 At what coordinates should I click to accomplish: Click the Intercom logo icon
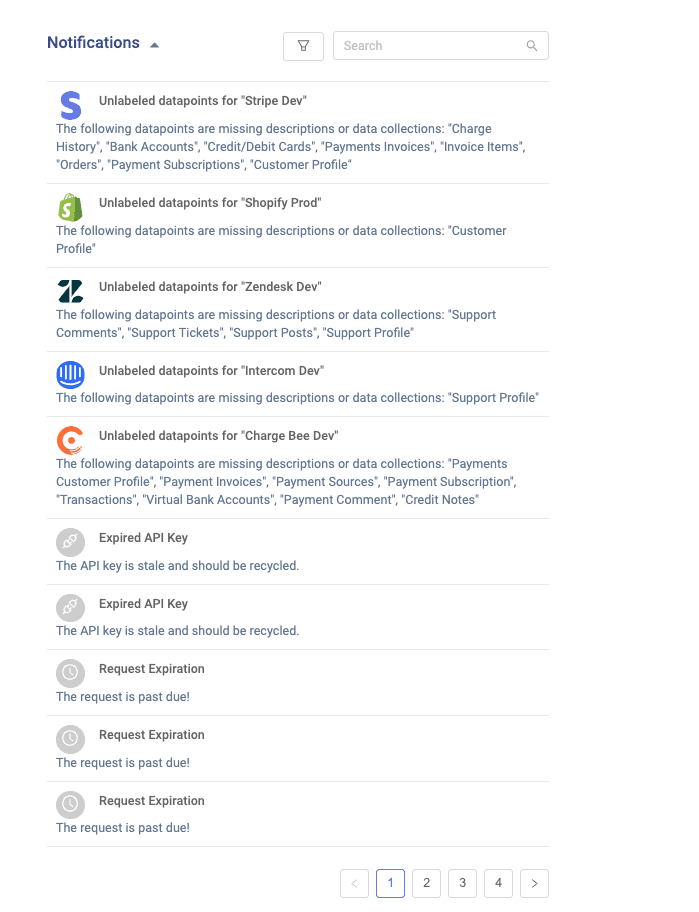click(70, 375)
